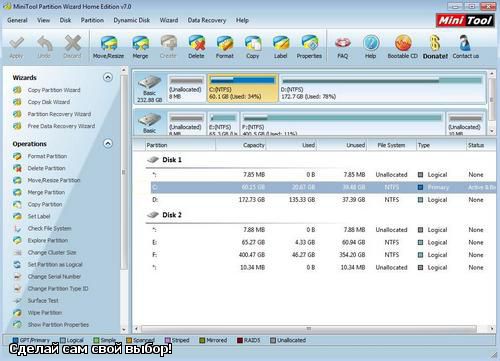This screenshot has width=500, height=361.
Task: Choose Delete Partition operation
Action: pos(46,168)
